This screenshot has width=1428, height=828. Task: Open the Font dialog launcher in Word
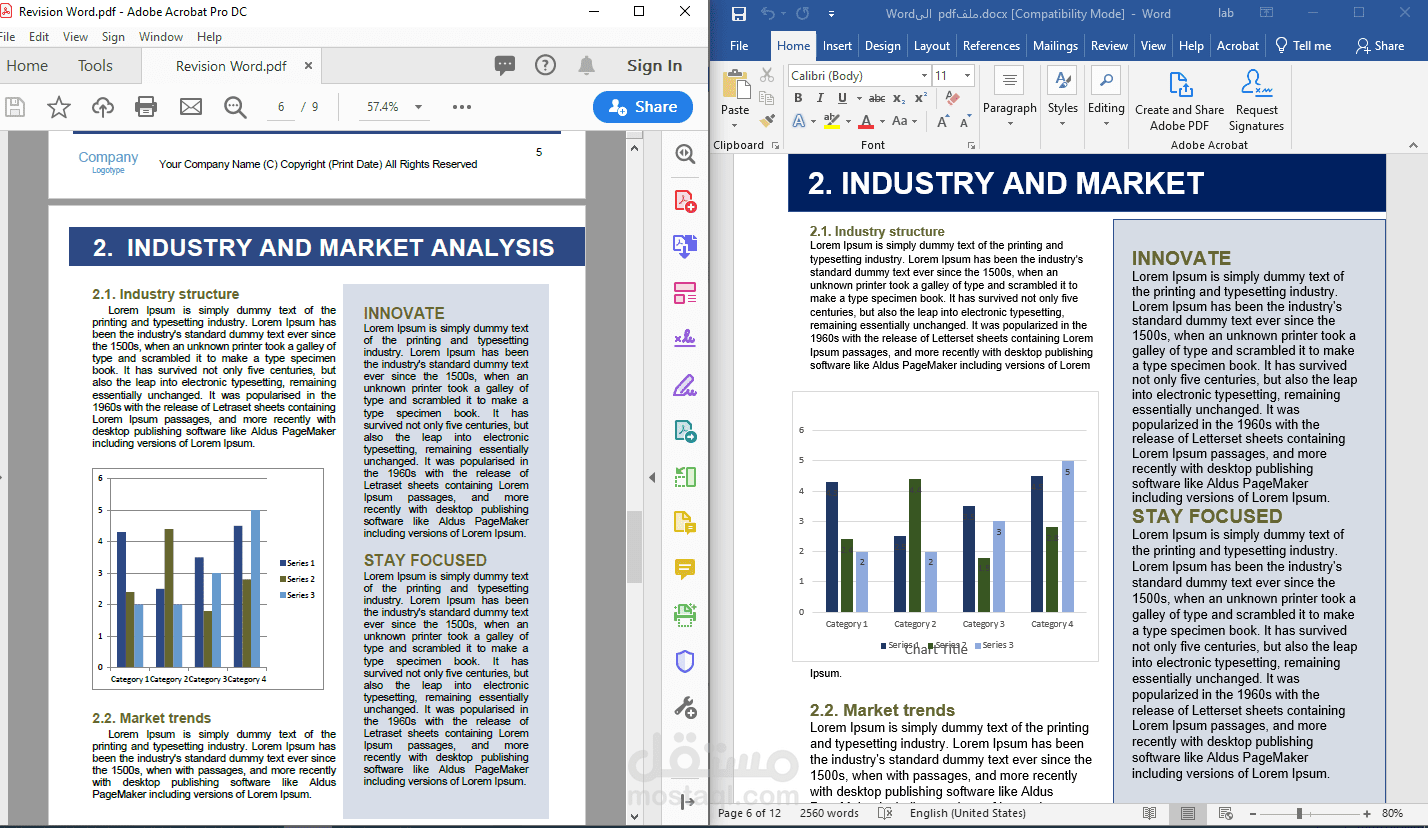pyautogui.click(x=971, y=146)
